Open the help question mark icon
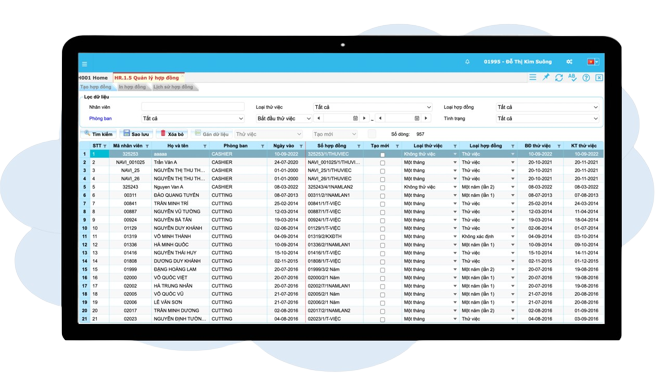The height and width of the screenshot is (375, 666). [x=586, y=78]
